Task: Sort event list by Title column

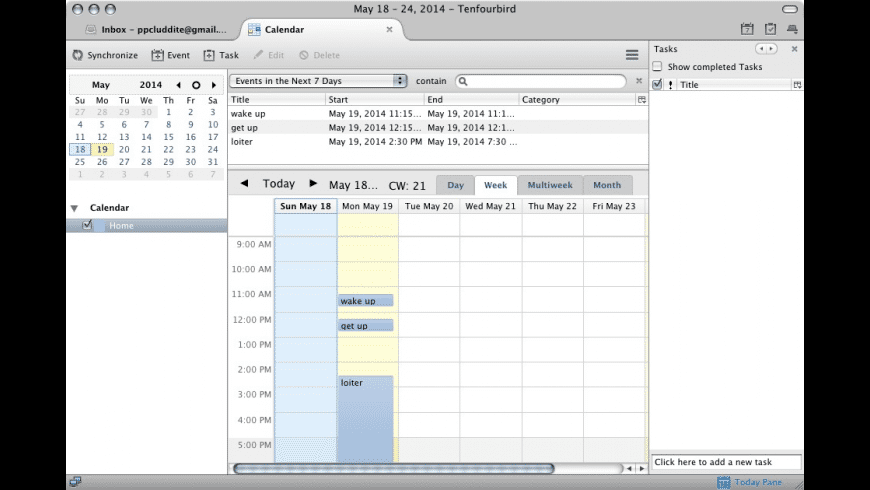Action: pyautogui.click(x=277, y=99)
